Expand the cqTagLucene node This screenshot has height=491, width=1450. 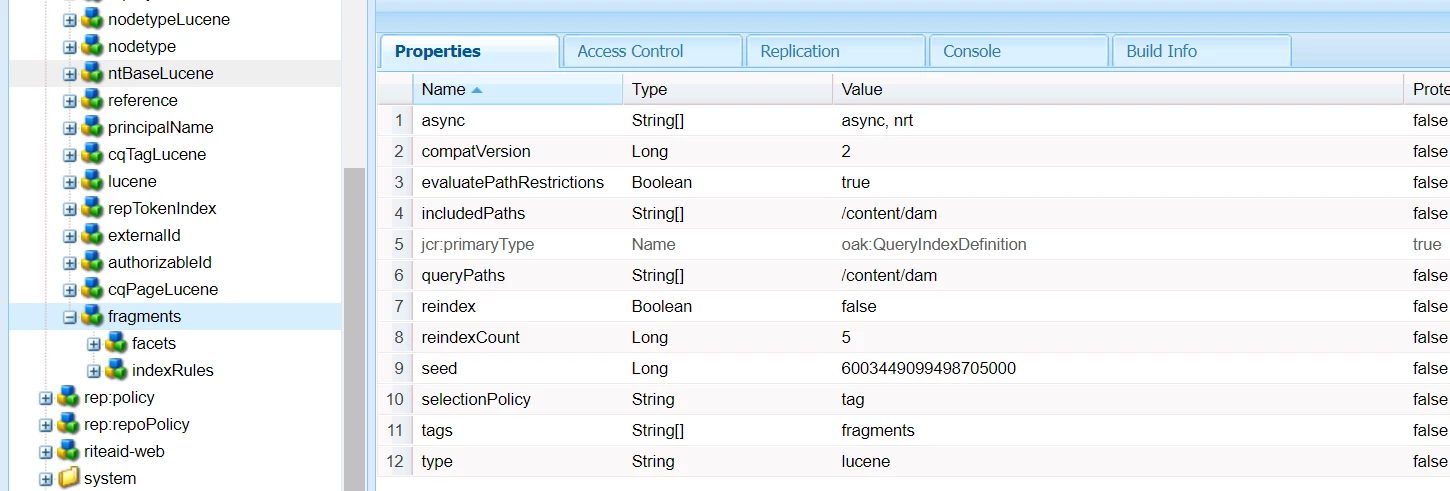[x=70, y=155]
